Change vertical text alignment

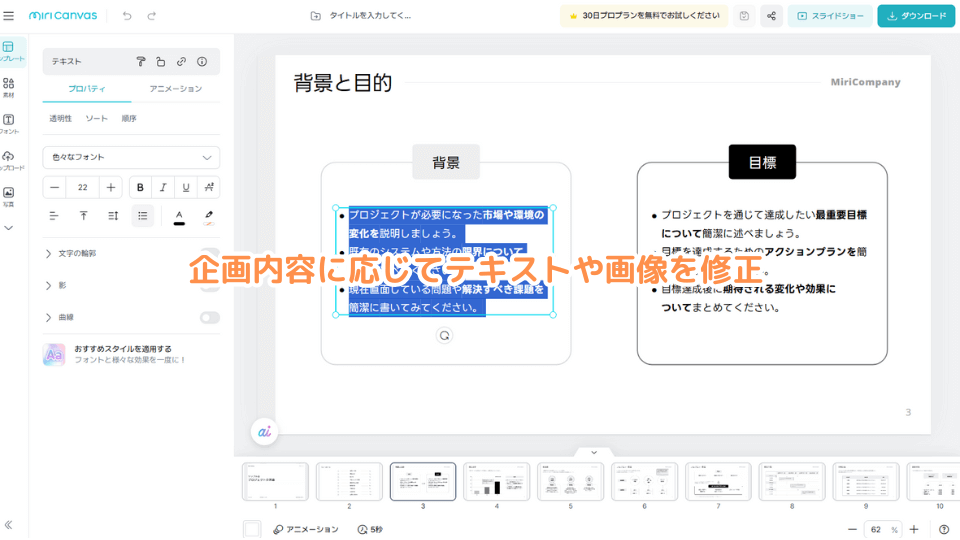pos(83,216)
